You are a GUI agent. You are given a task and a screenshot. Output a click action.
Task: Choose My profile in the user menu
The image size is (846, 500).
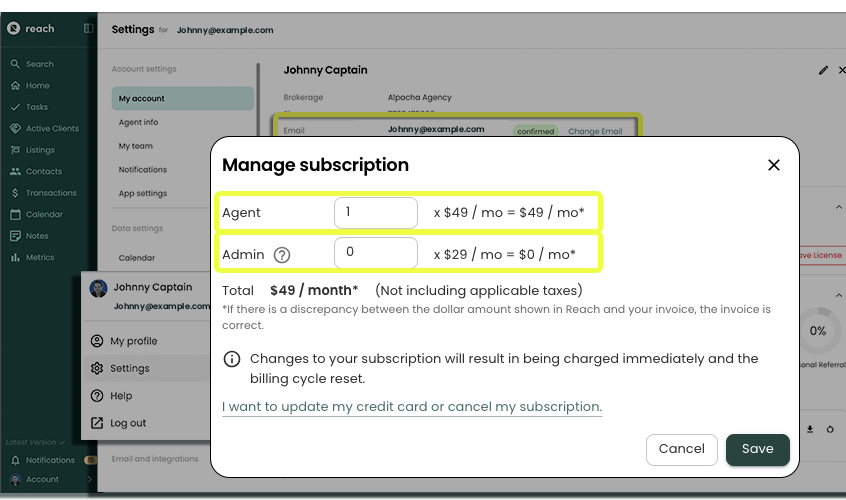133,341
